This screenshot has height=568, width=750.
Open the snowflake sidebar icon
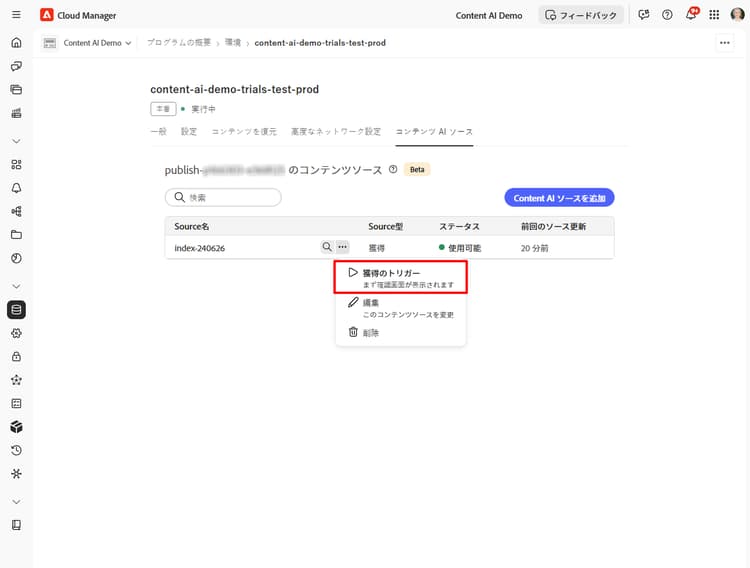coord(16,474)
